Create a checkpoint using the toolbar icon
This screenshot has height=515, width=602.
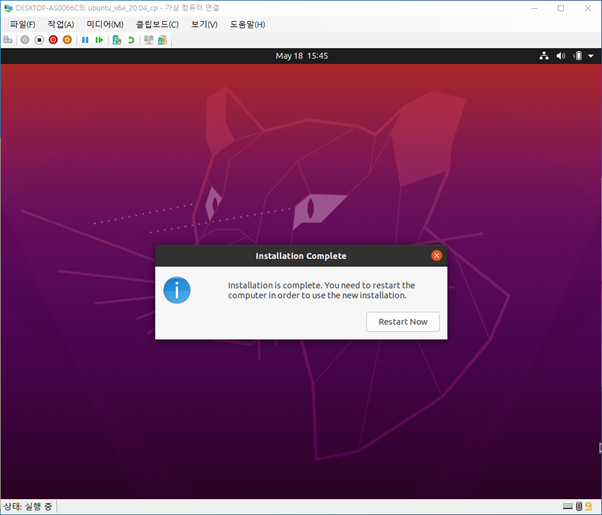coord(117,40)
